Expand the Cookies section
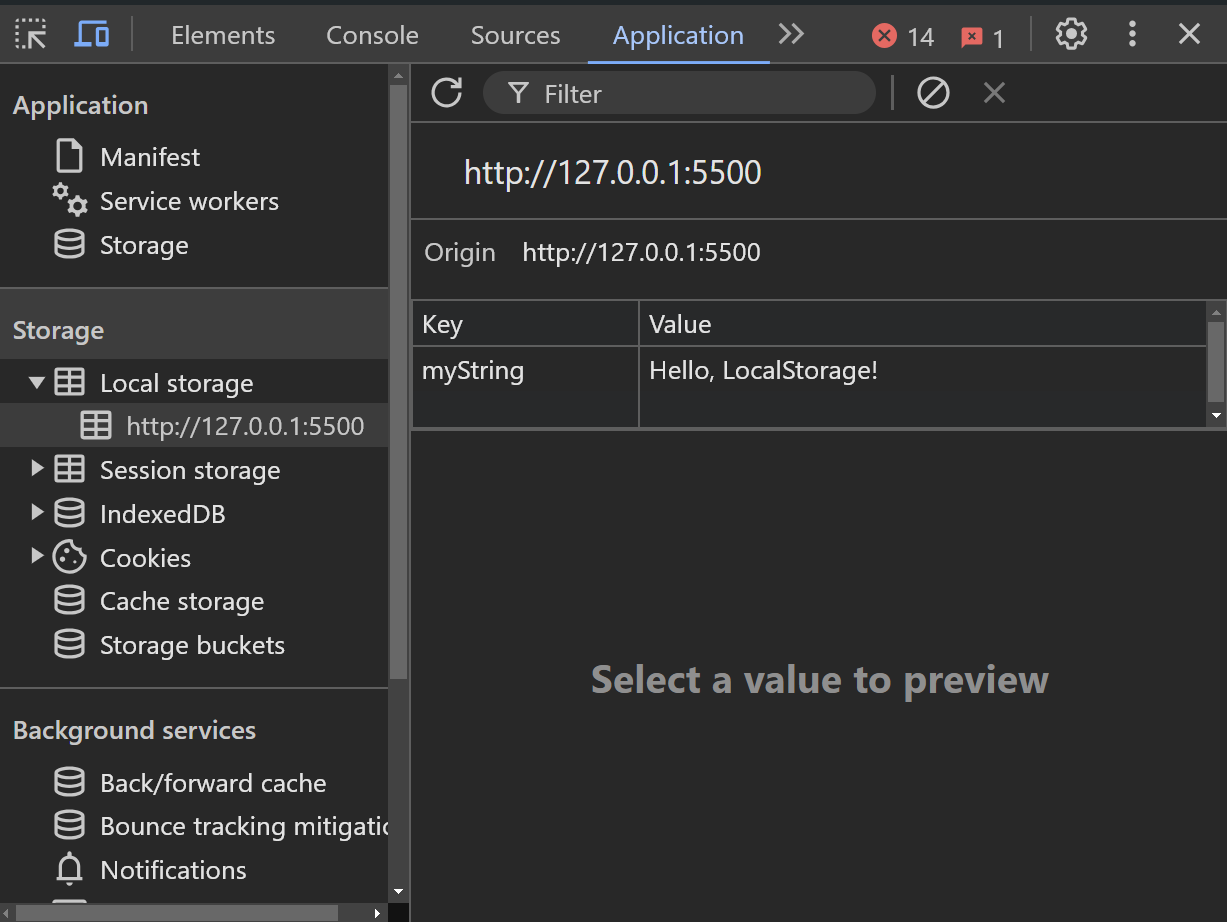The height and width of the screenshot is (922, 1227). click(x=37, y=557)
